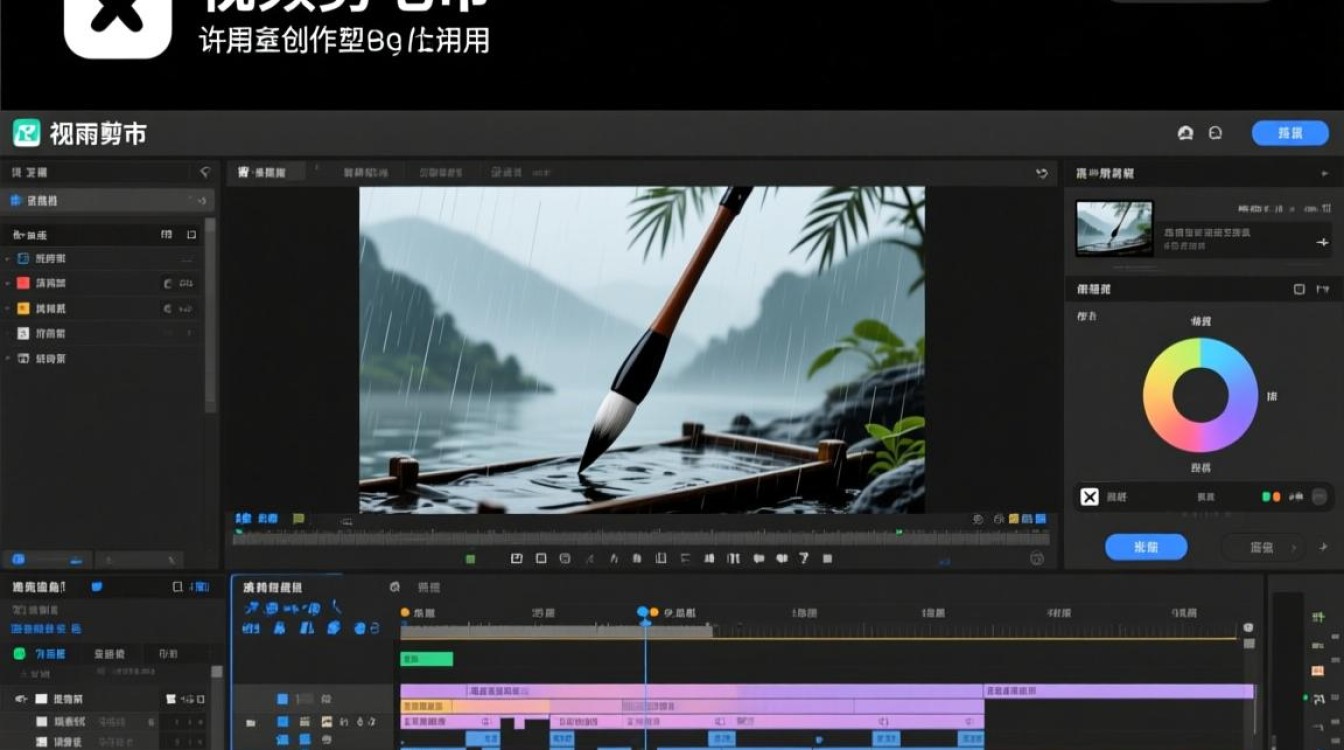
Task: Toggle the checkbox on the third track row
Action: tap(41, 742)
